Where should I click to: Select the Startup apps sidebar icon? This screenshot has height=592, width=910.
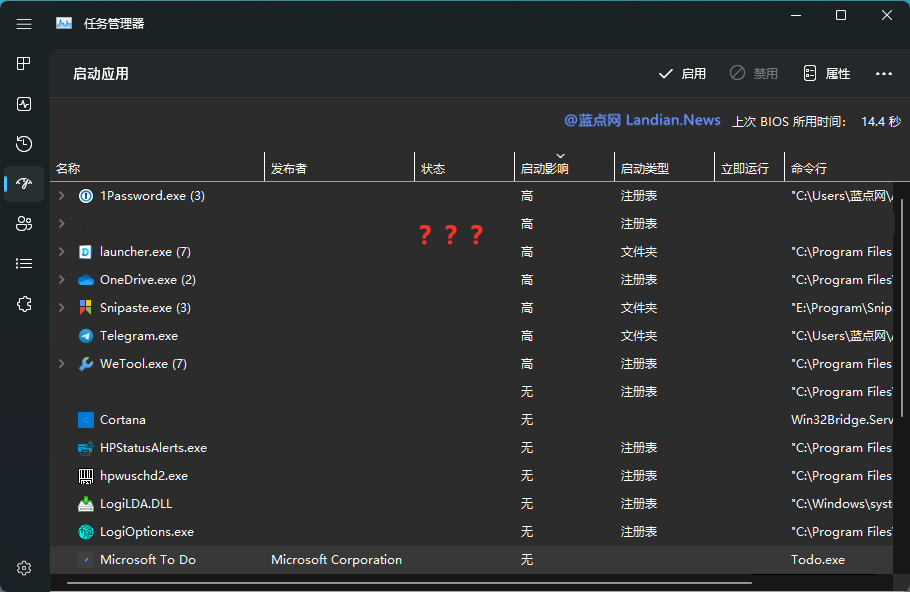coord(23,183)
